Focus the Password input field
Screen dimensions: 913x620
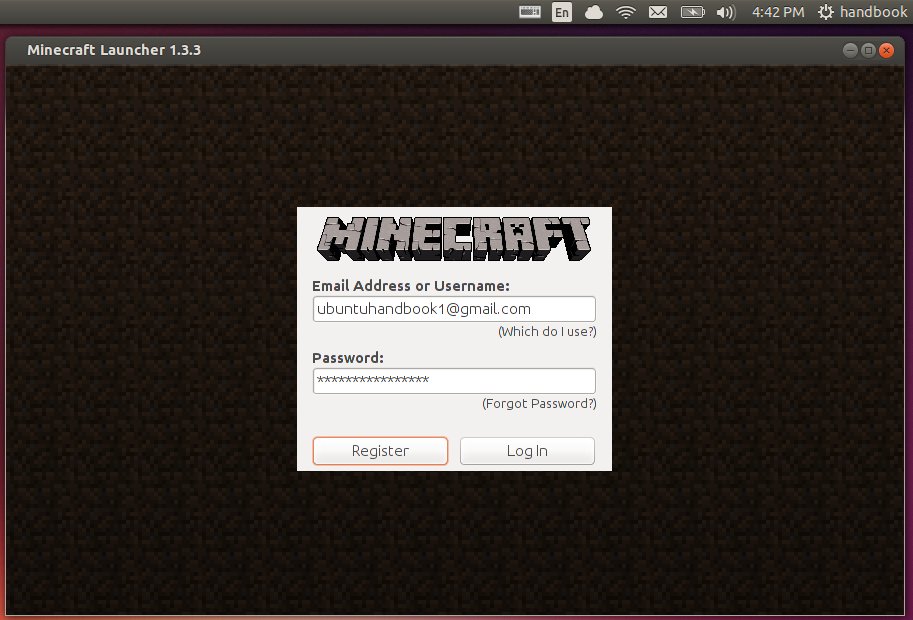coord(454,381)
